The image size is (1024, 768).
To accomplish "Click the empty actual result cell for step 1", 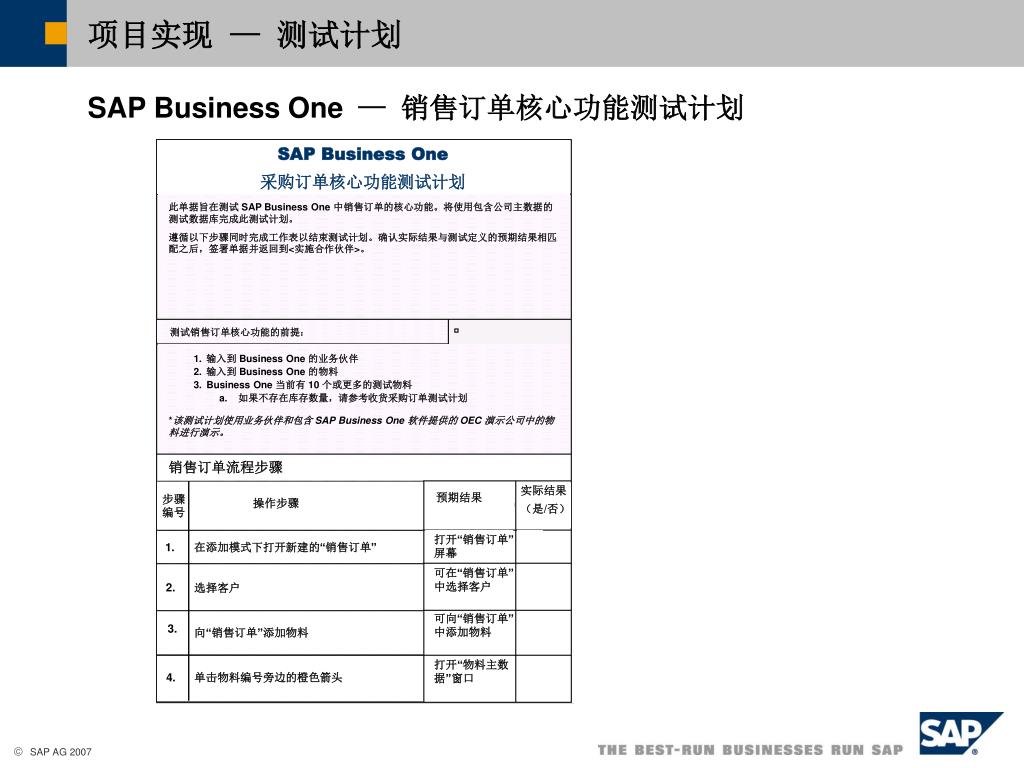I will [543, 547].
